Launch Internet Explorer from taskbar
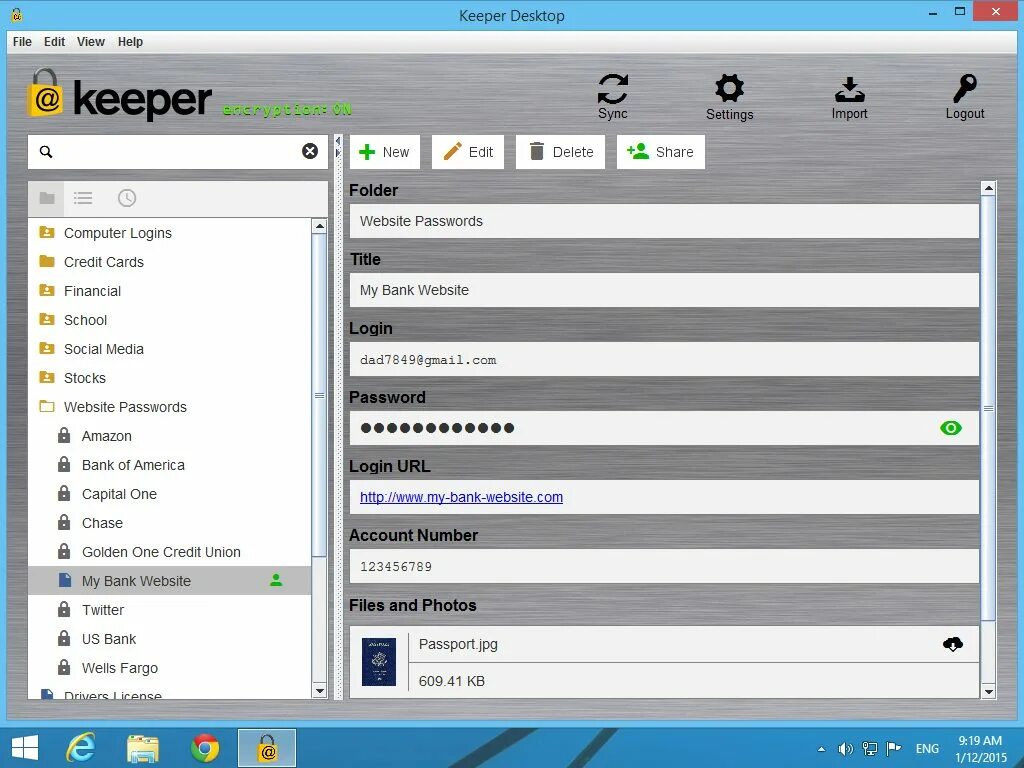 point(81,748)
